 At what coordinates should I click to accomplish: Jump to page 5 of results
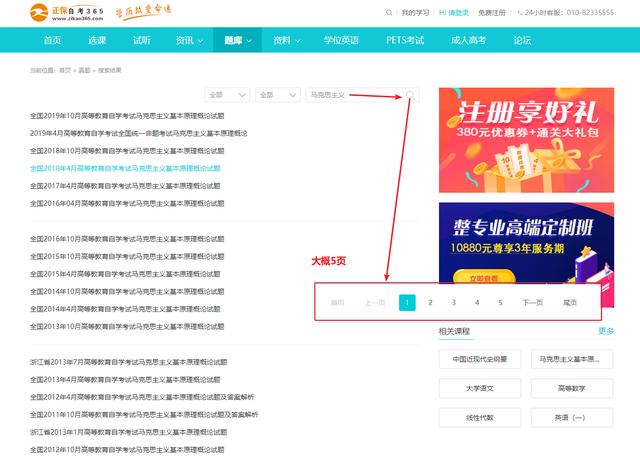click(500, 302)
